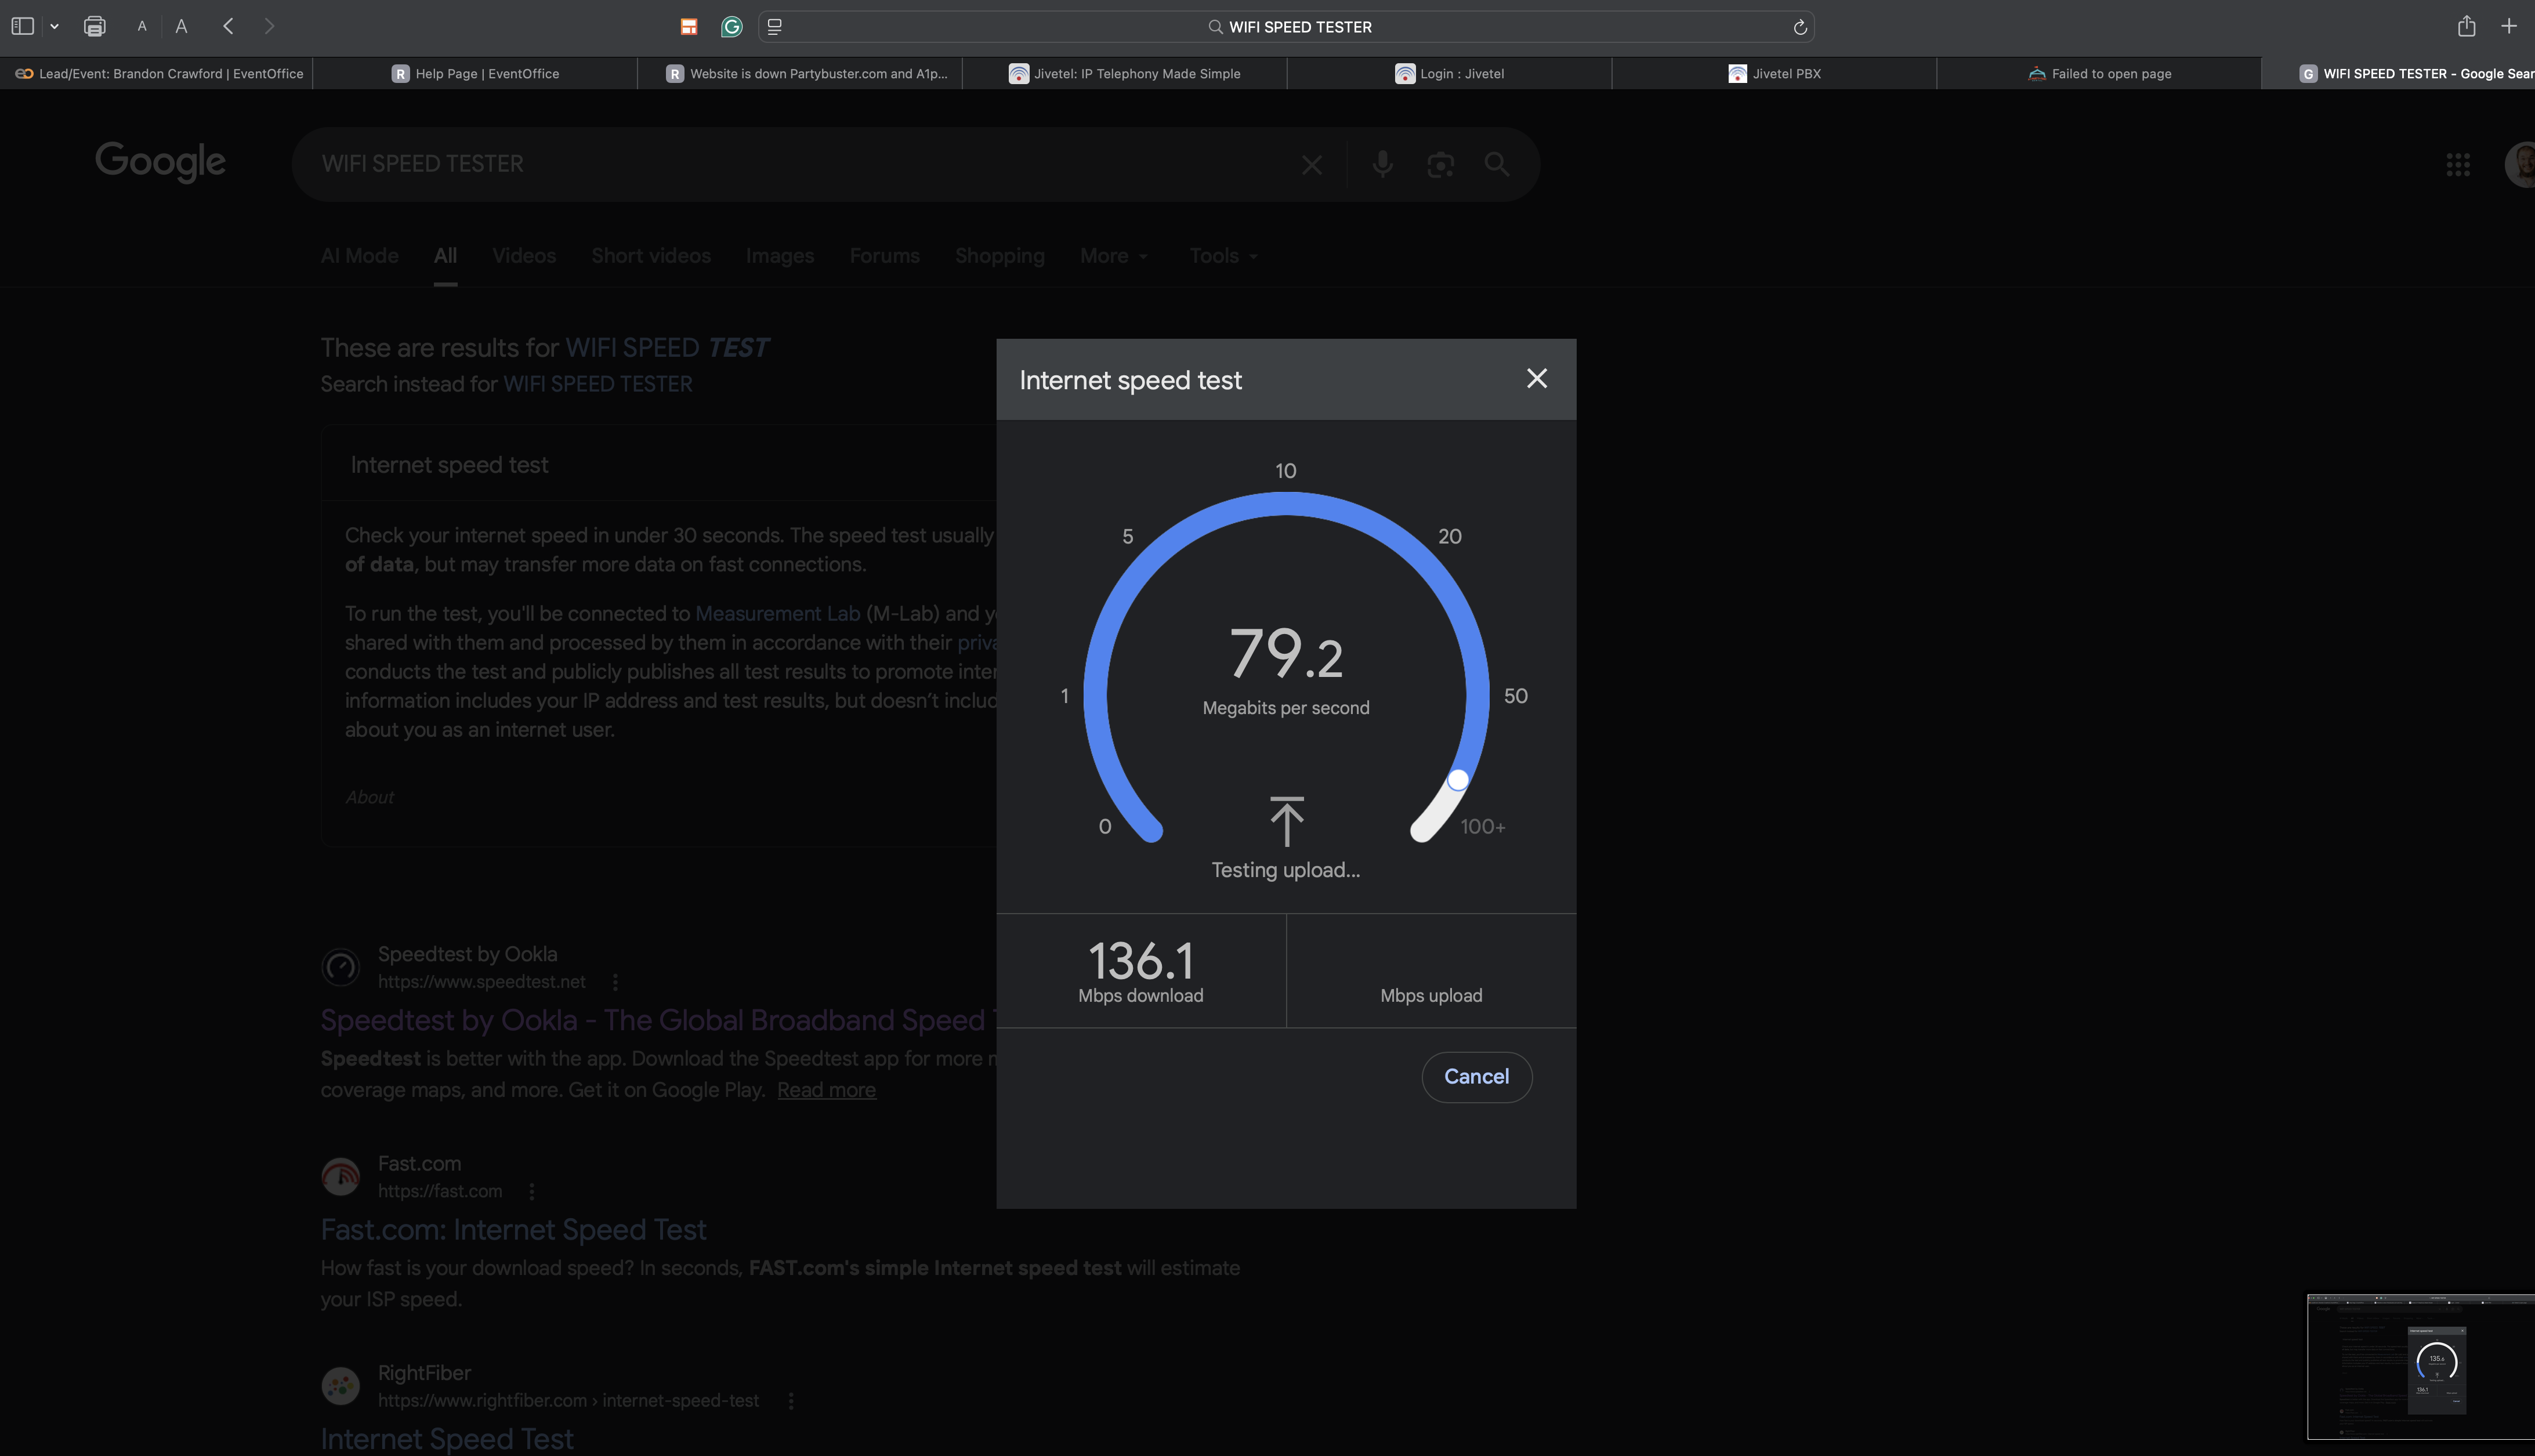Open the orange extension icon
Viewport: 2535px width, 1456px height.
[688, 27]
